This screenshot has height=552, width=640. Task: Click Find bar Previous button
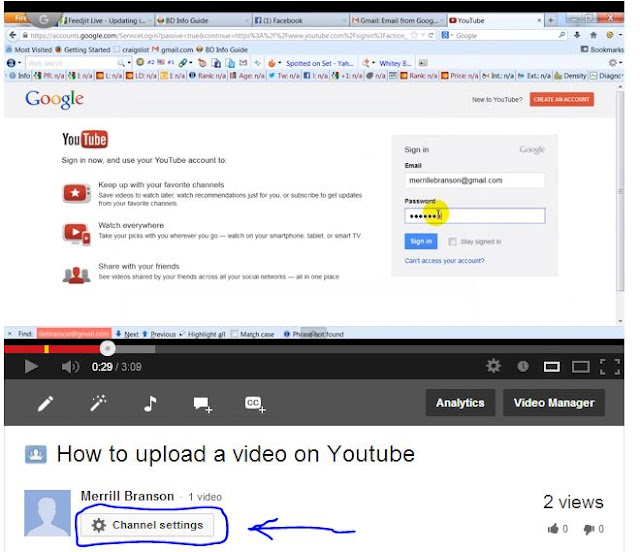(x=159, y=334)
